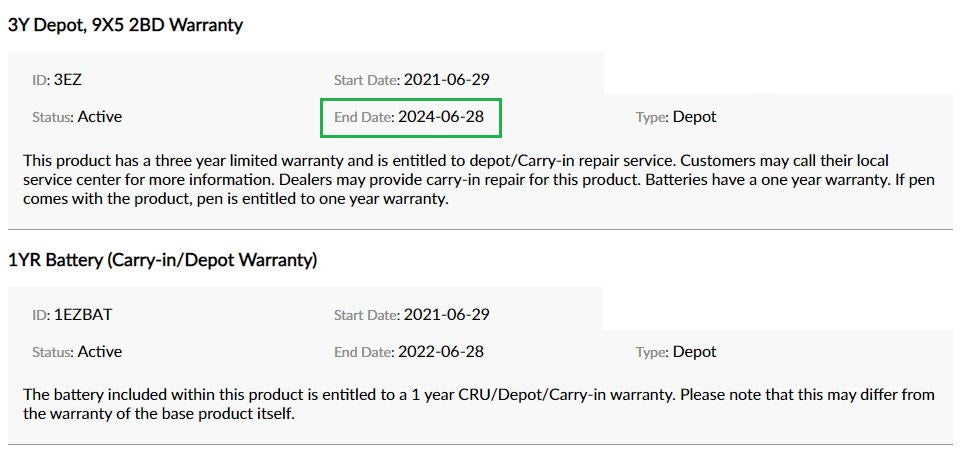This screenshot has width=964, height=461.
Task: Click the highlighted End Date 2024-06-28
Action: click(441, 117)
